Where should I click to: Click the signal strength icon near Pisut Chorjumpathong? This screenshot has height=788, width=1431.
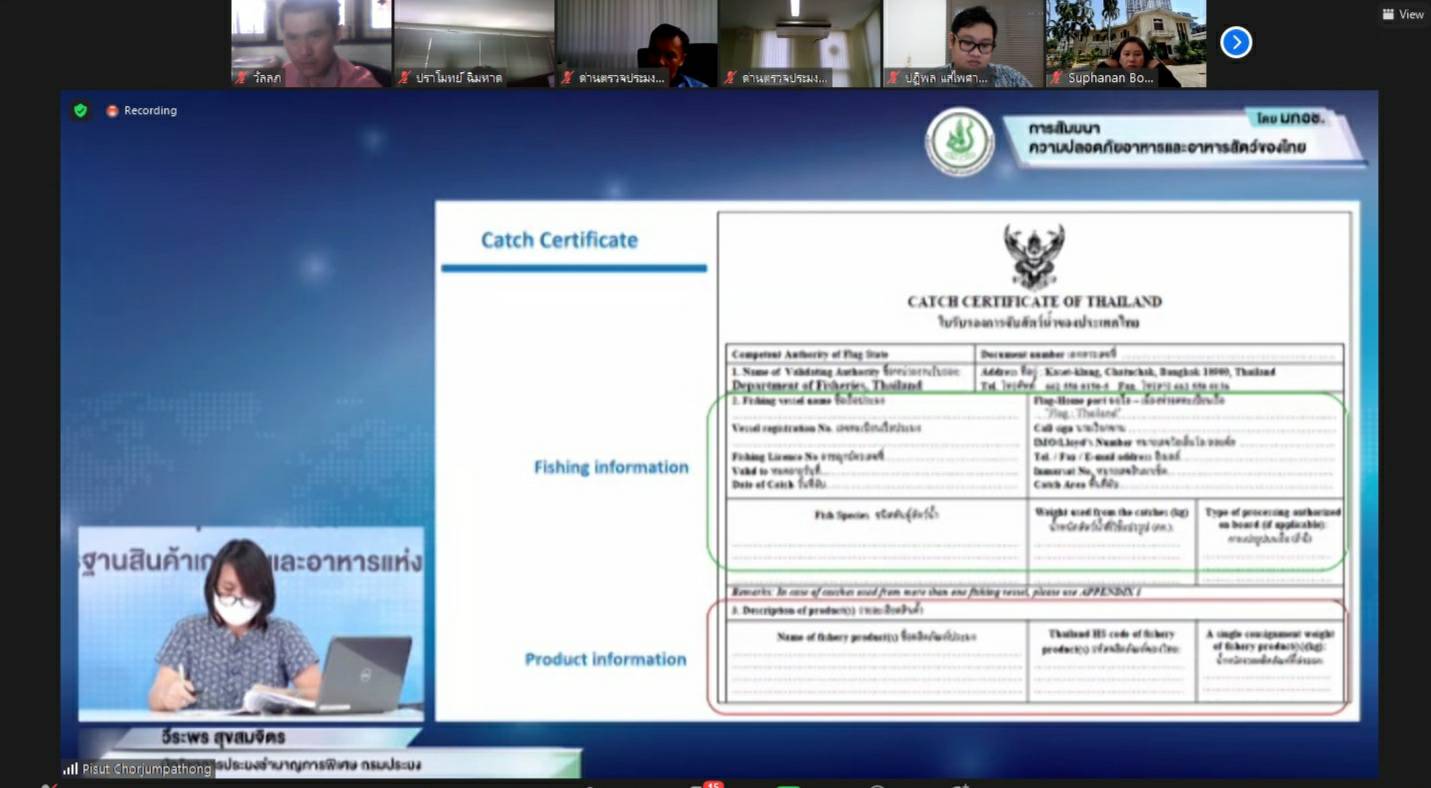[70, 768]
